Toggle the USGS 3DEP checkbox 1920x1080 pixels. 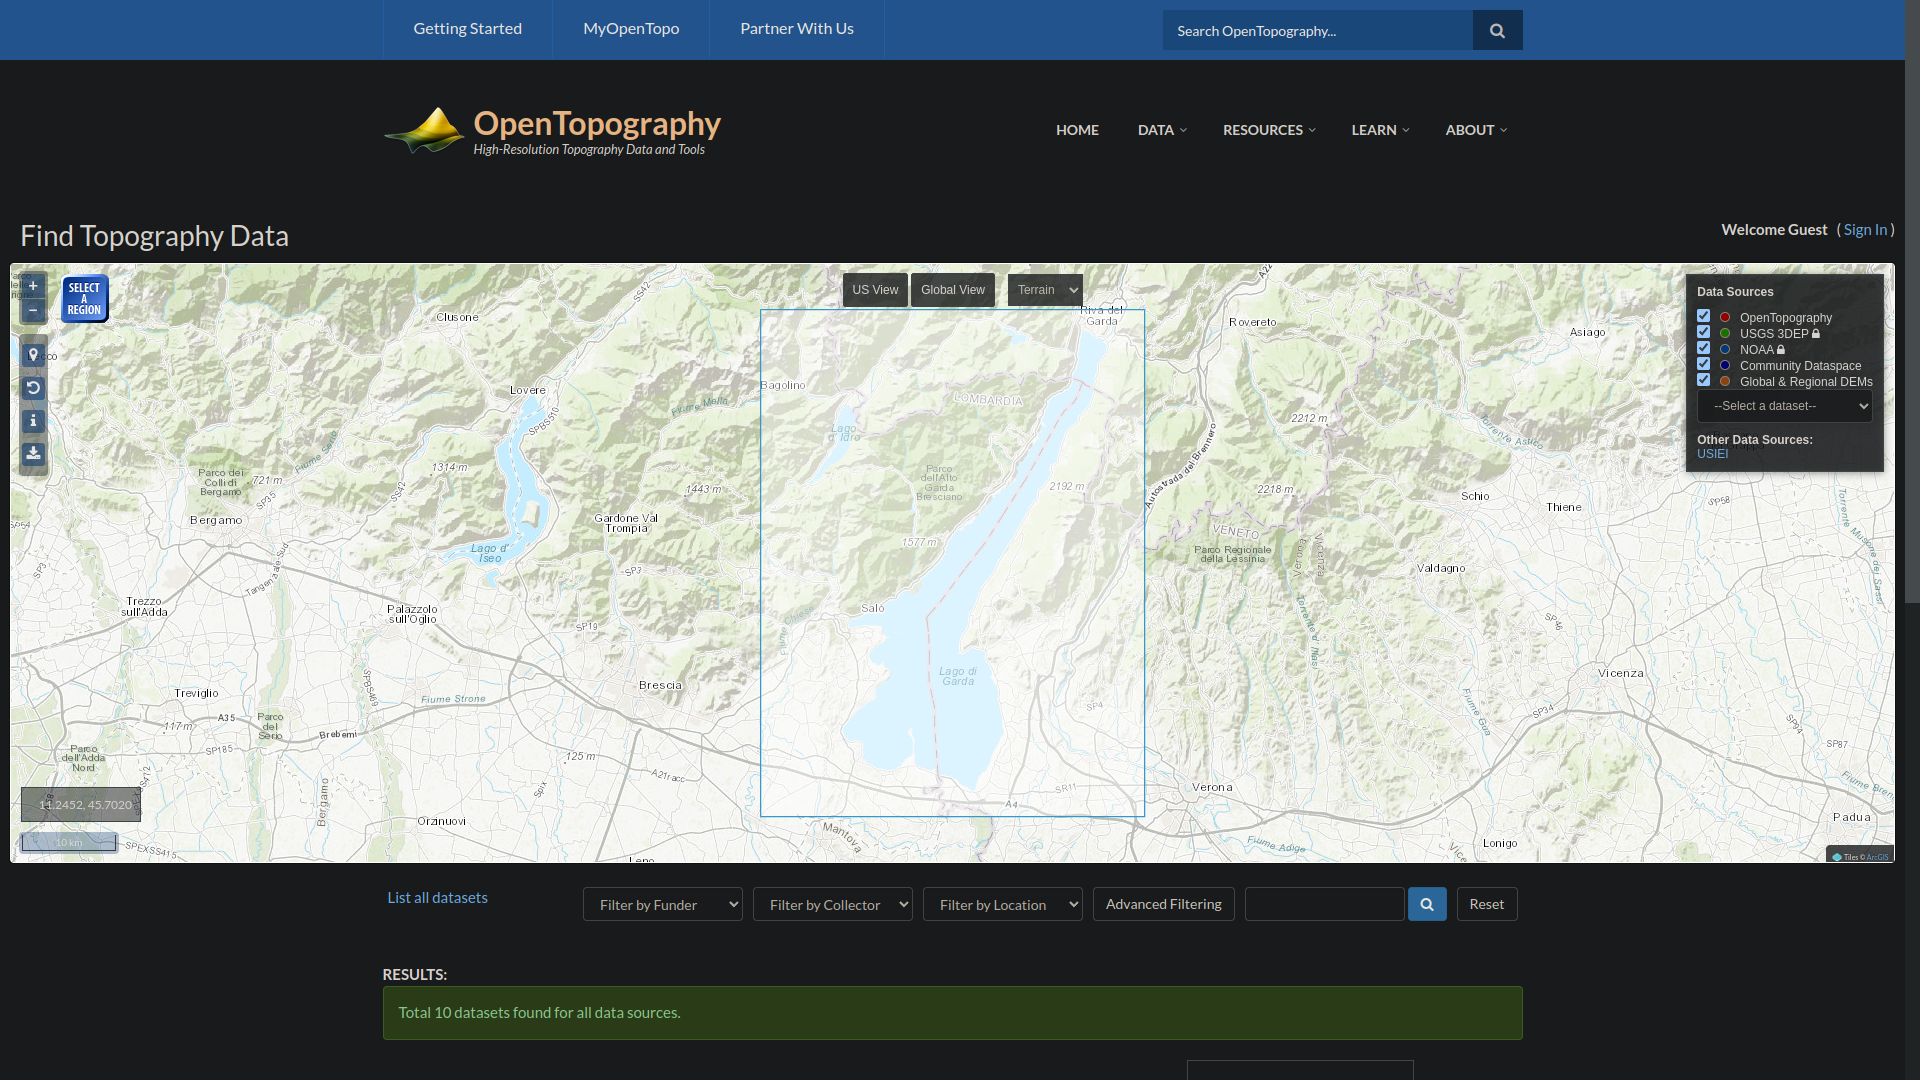tap(1703, 332)
